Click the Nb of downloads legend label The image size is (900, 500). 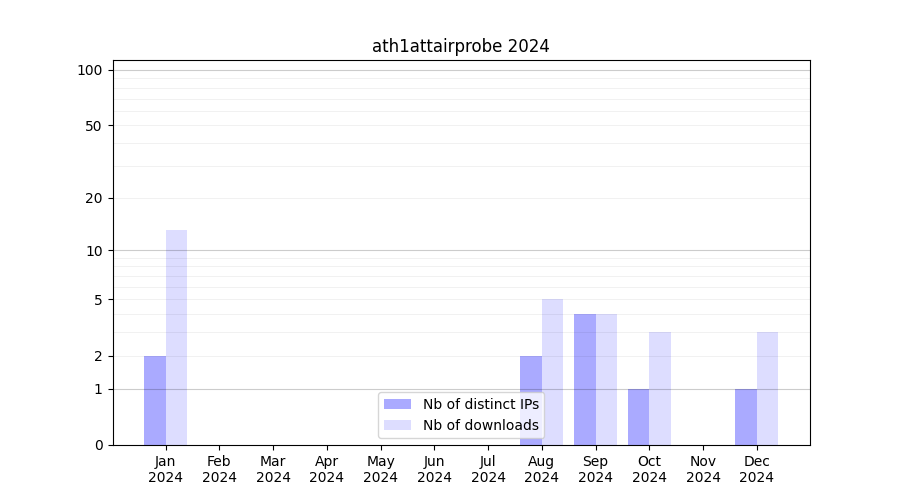point(480,425)
